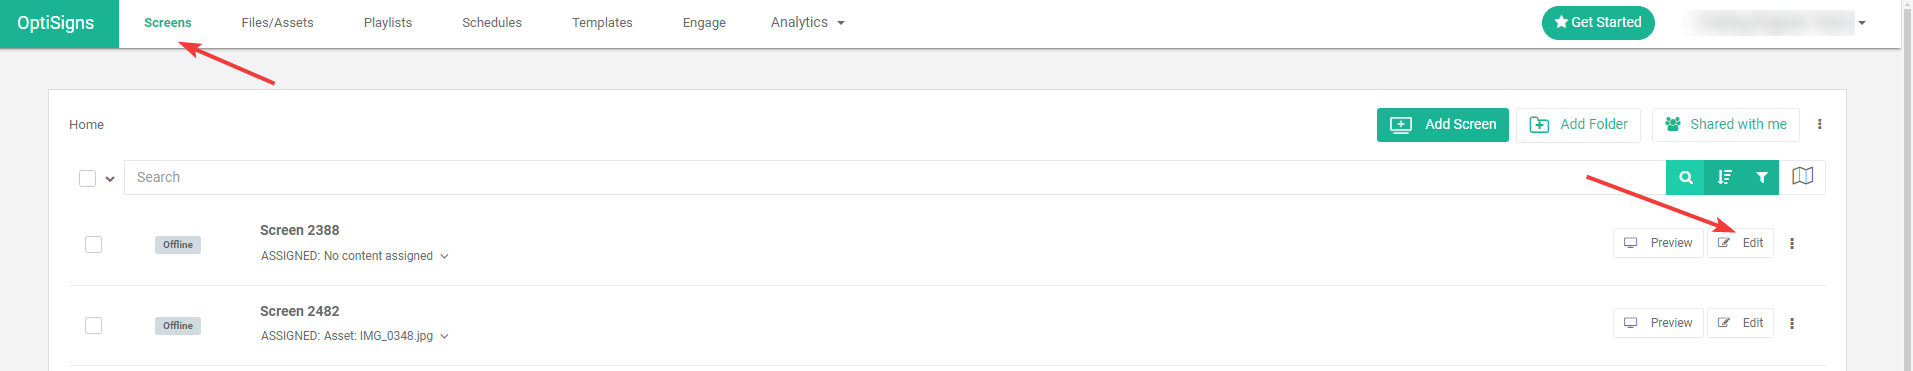Toggle the select-all checkbox
This screenshot has width=1913, height=371.
click(87, 178)
